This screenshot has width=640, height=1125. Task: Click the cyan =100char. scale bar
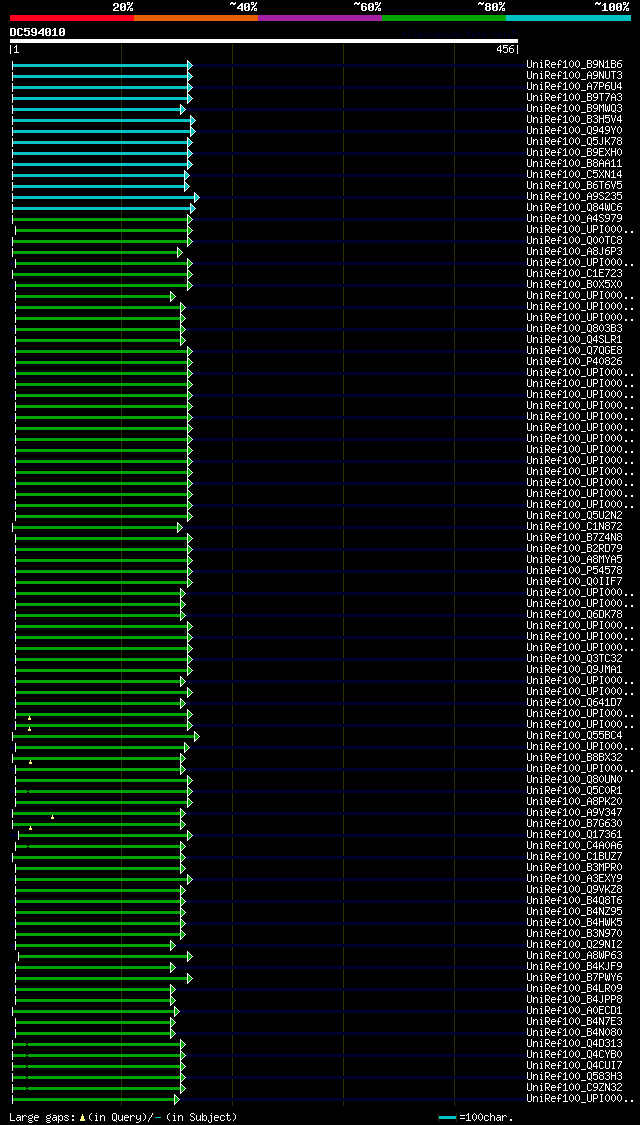(x=447, y=1118)
